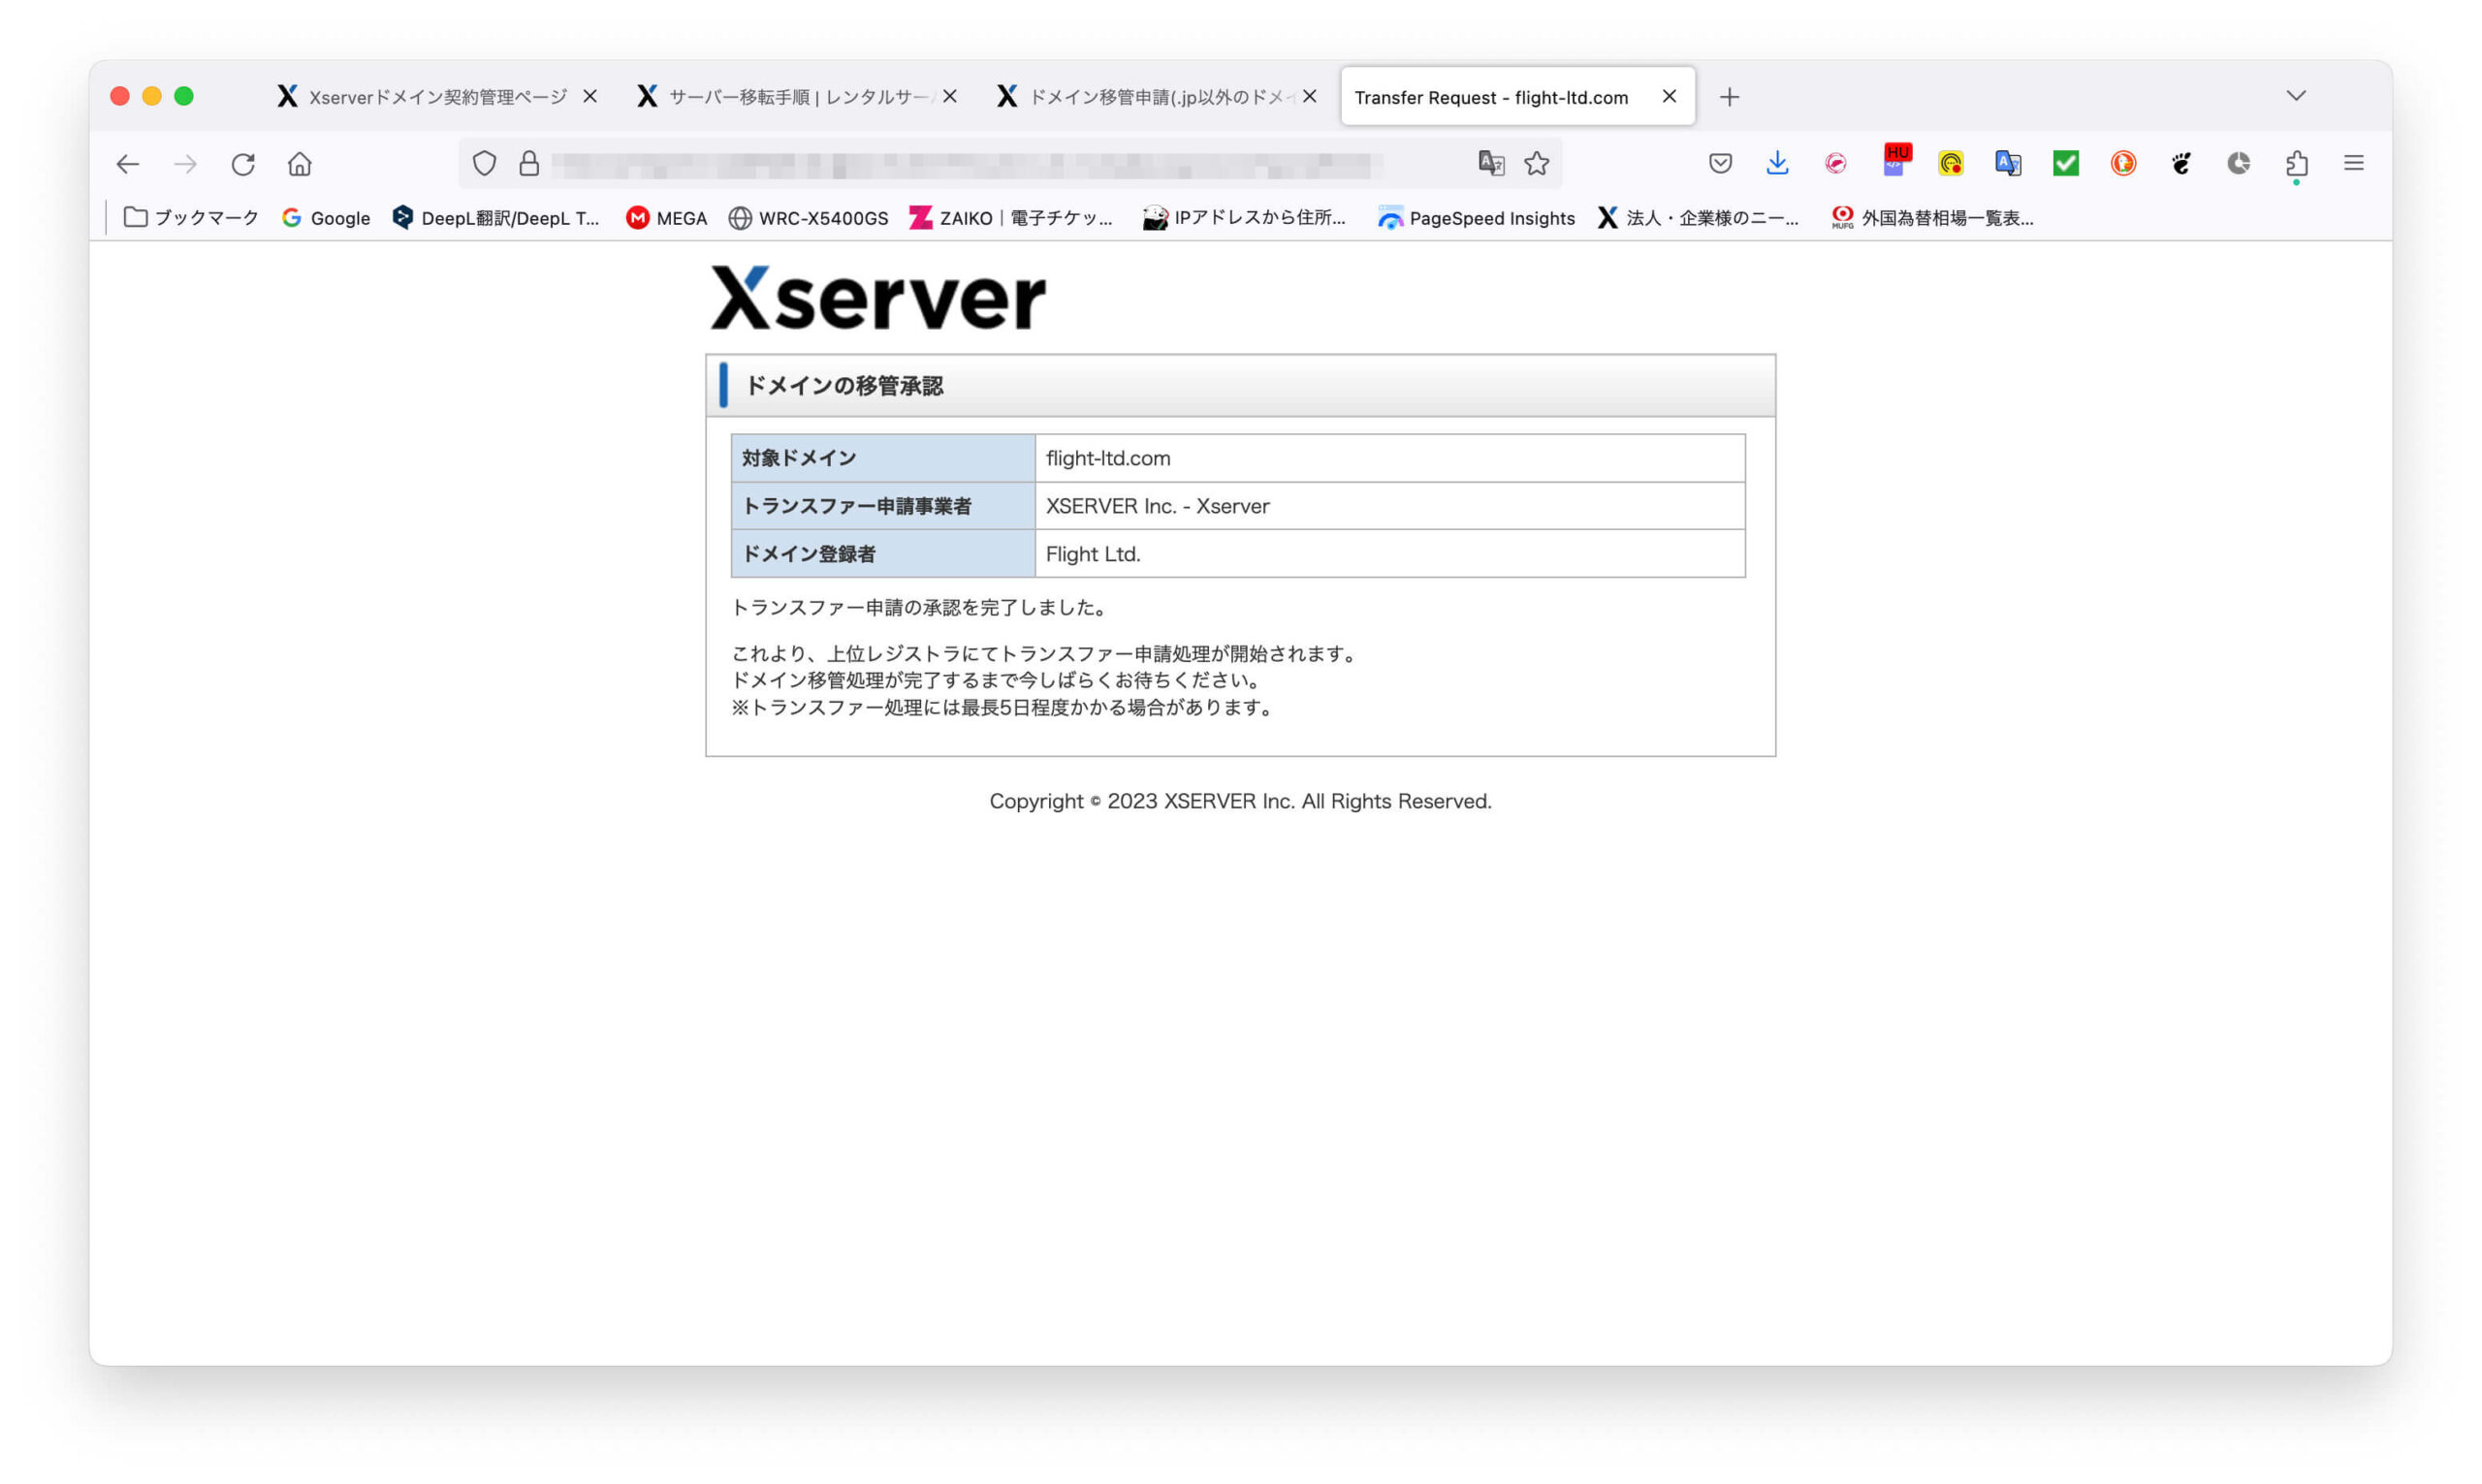Open the DeepL翻訳 bookmark
Image resolution: width=2482 pixels, height=1484 pixels.
click(x=496, y=218)
